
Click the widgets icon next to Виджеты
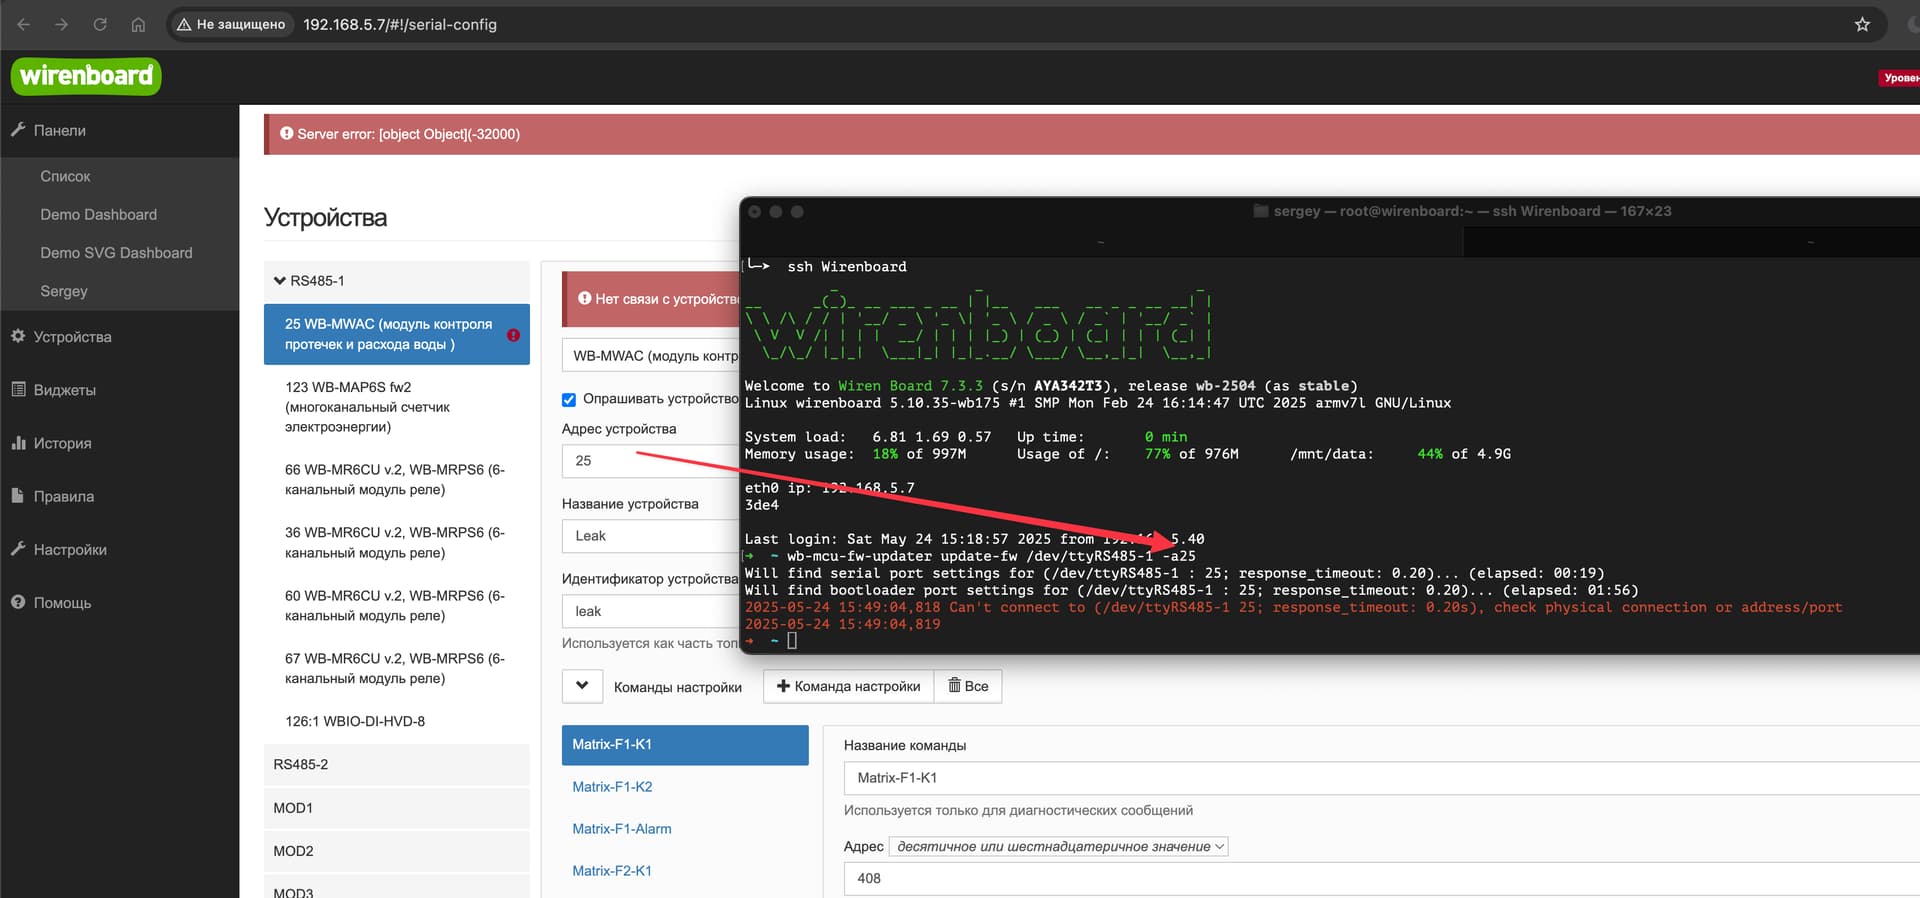18,389
